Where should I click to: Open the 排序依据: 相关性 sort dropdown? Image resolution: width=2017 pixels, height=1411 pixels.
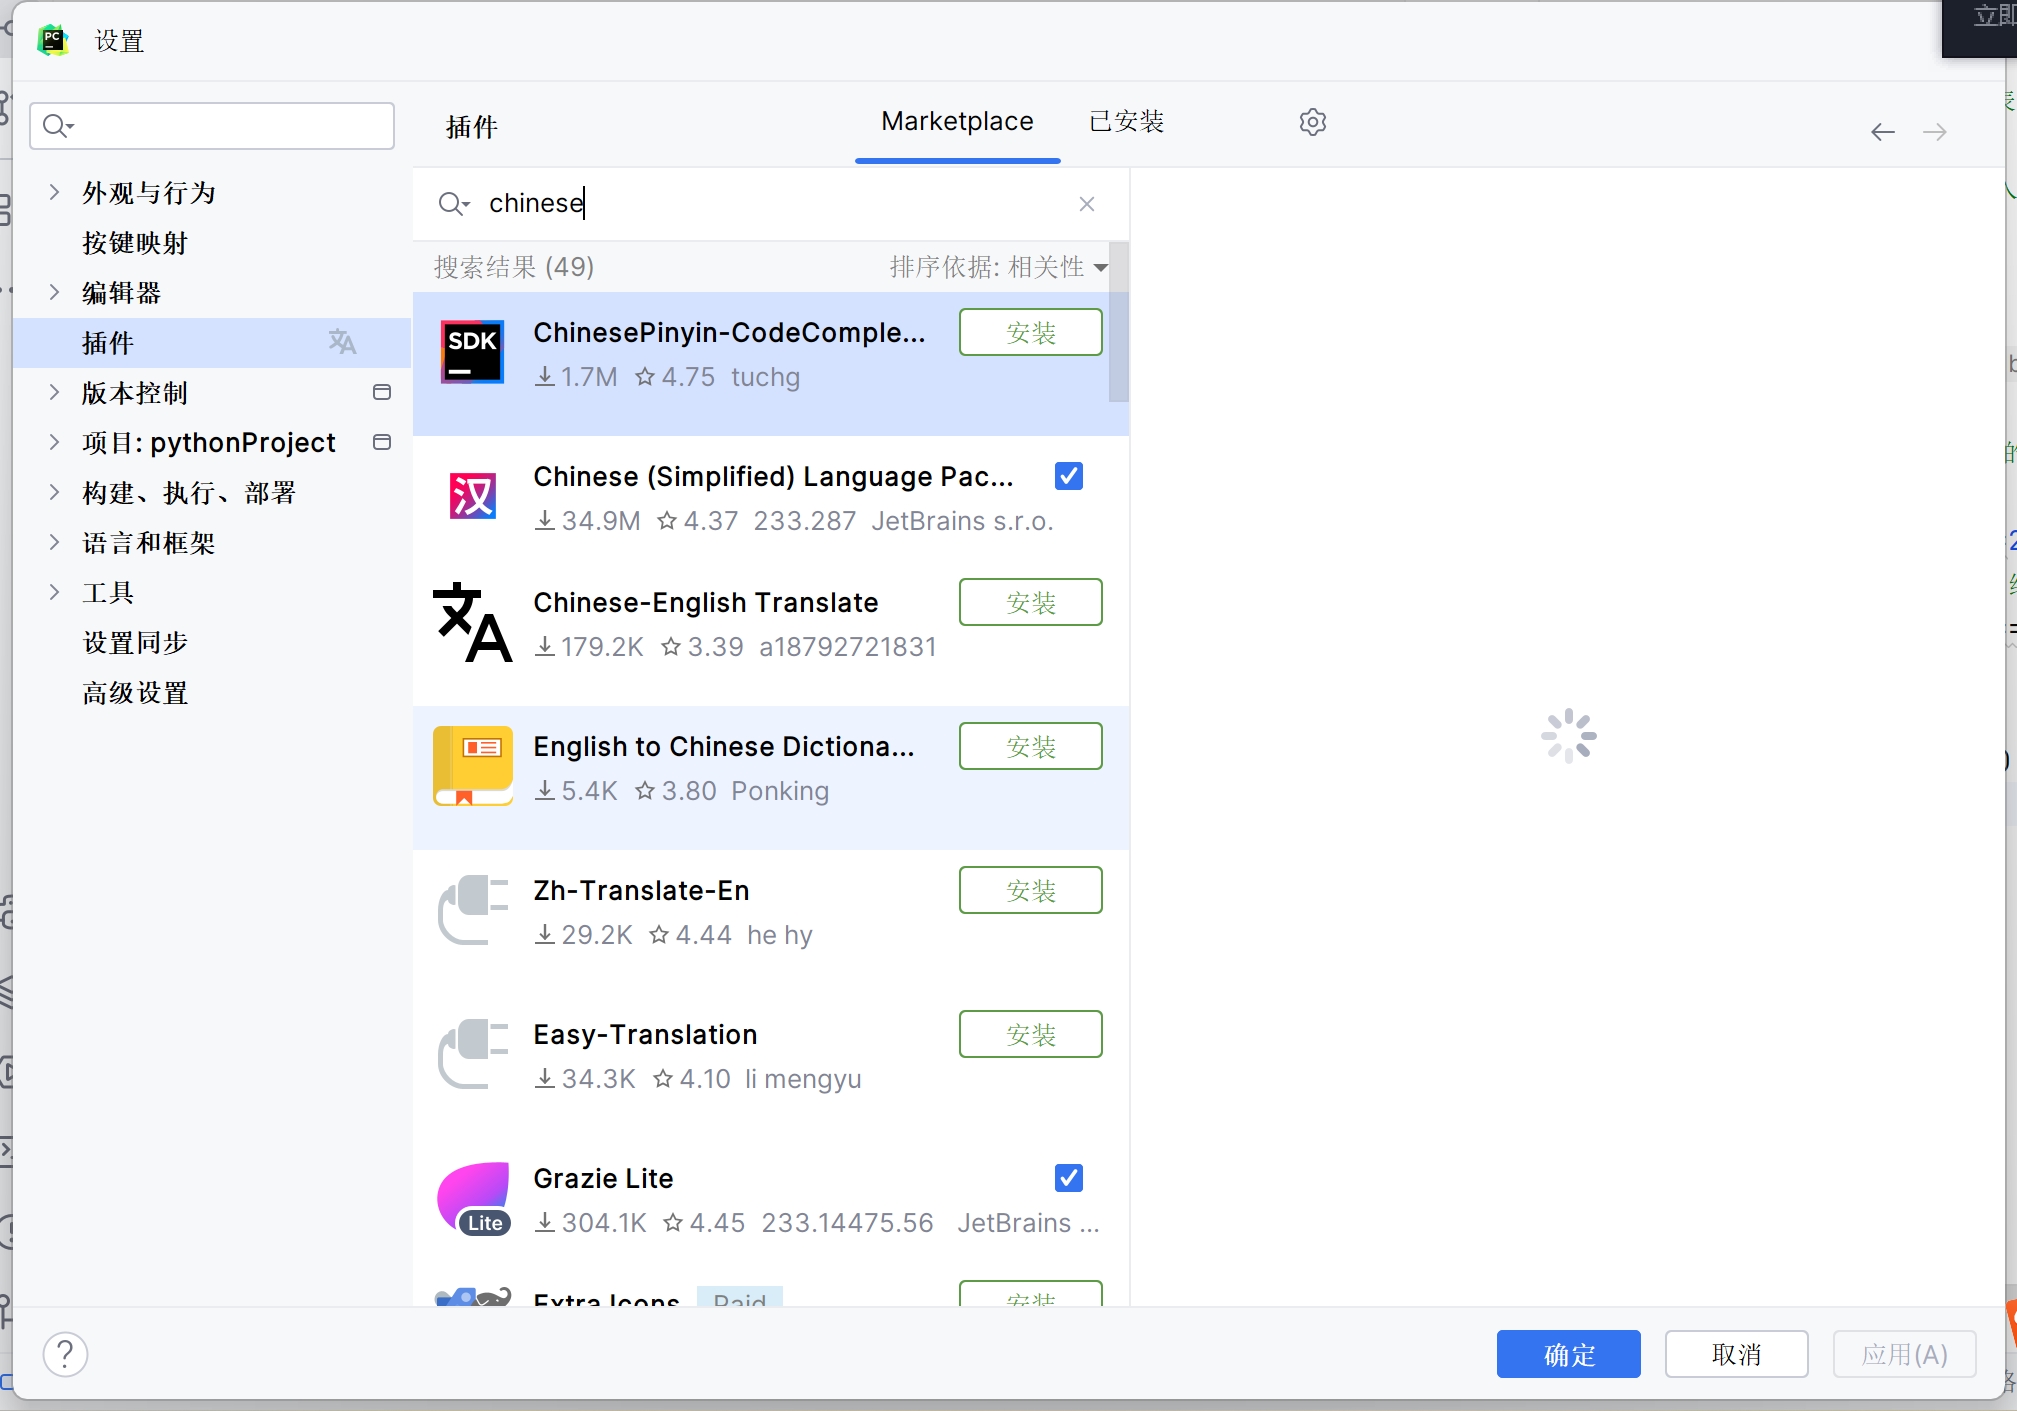pos(998,267)
